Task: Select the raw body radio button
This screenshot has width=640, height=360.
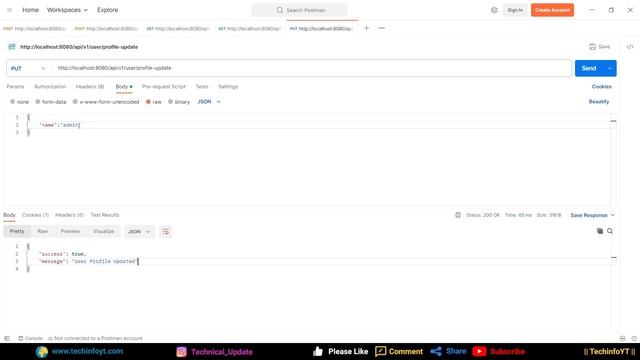Action: pos(148,102)
